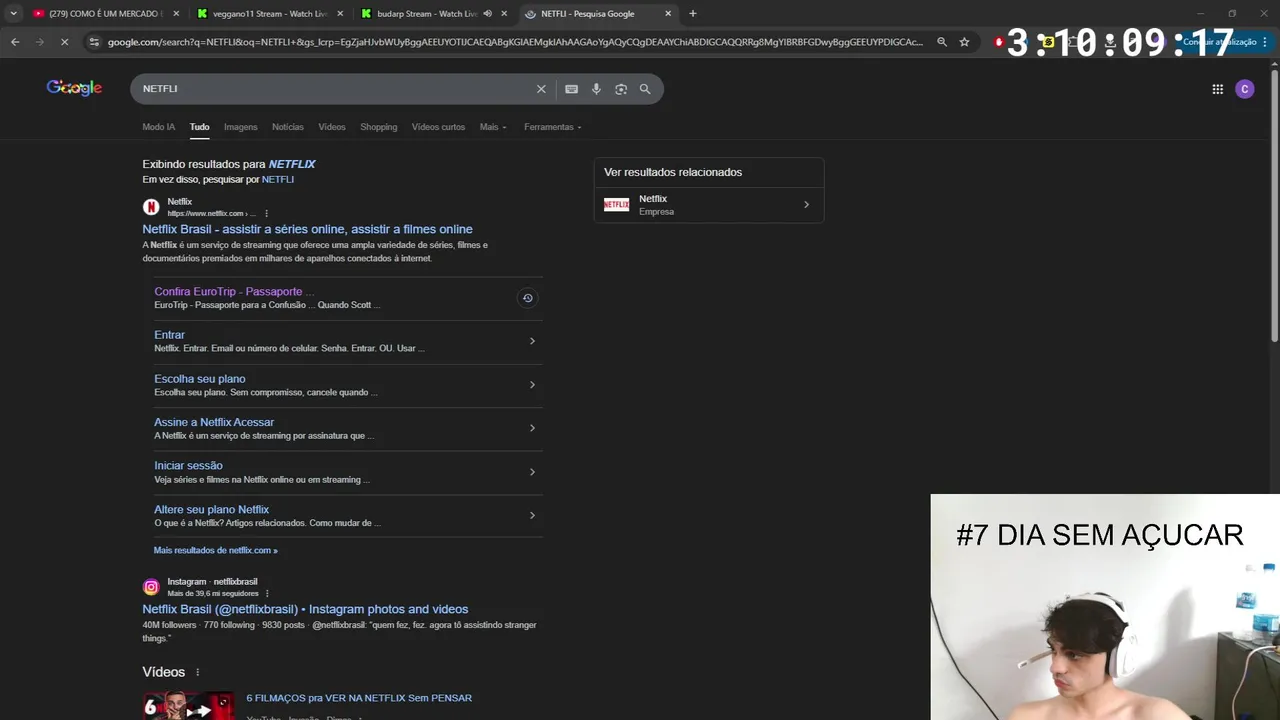Open the Instagram icon of netflixbrasil result
Viewport: 1280px width, 720px height.
(x=151, y=587)
